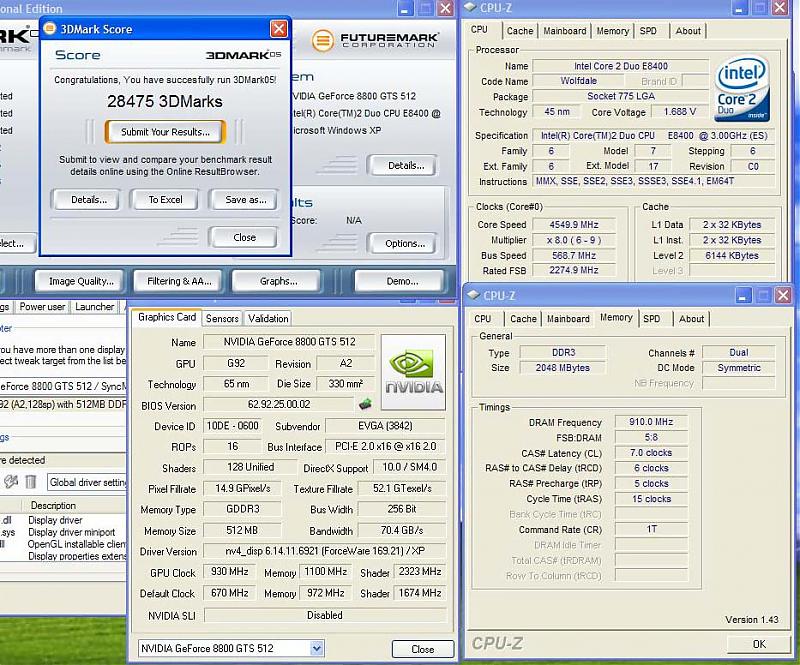Click the memory Type value DDR3

coord(563,353)
